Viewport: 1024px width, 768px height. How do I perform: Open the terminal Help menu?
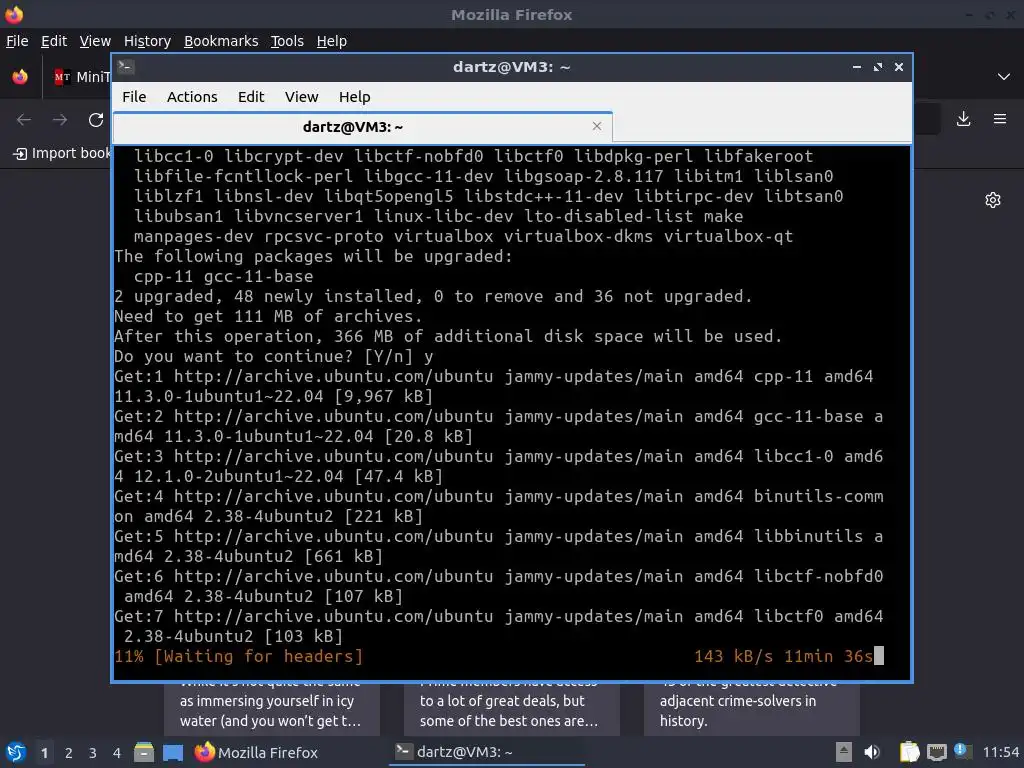coord(355,97)
